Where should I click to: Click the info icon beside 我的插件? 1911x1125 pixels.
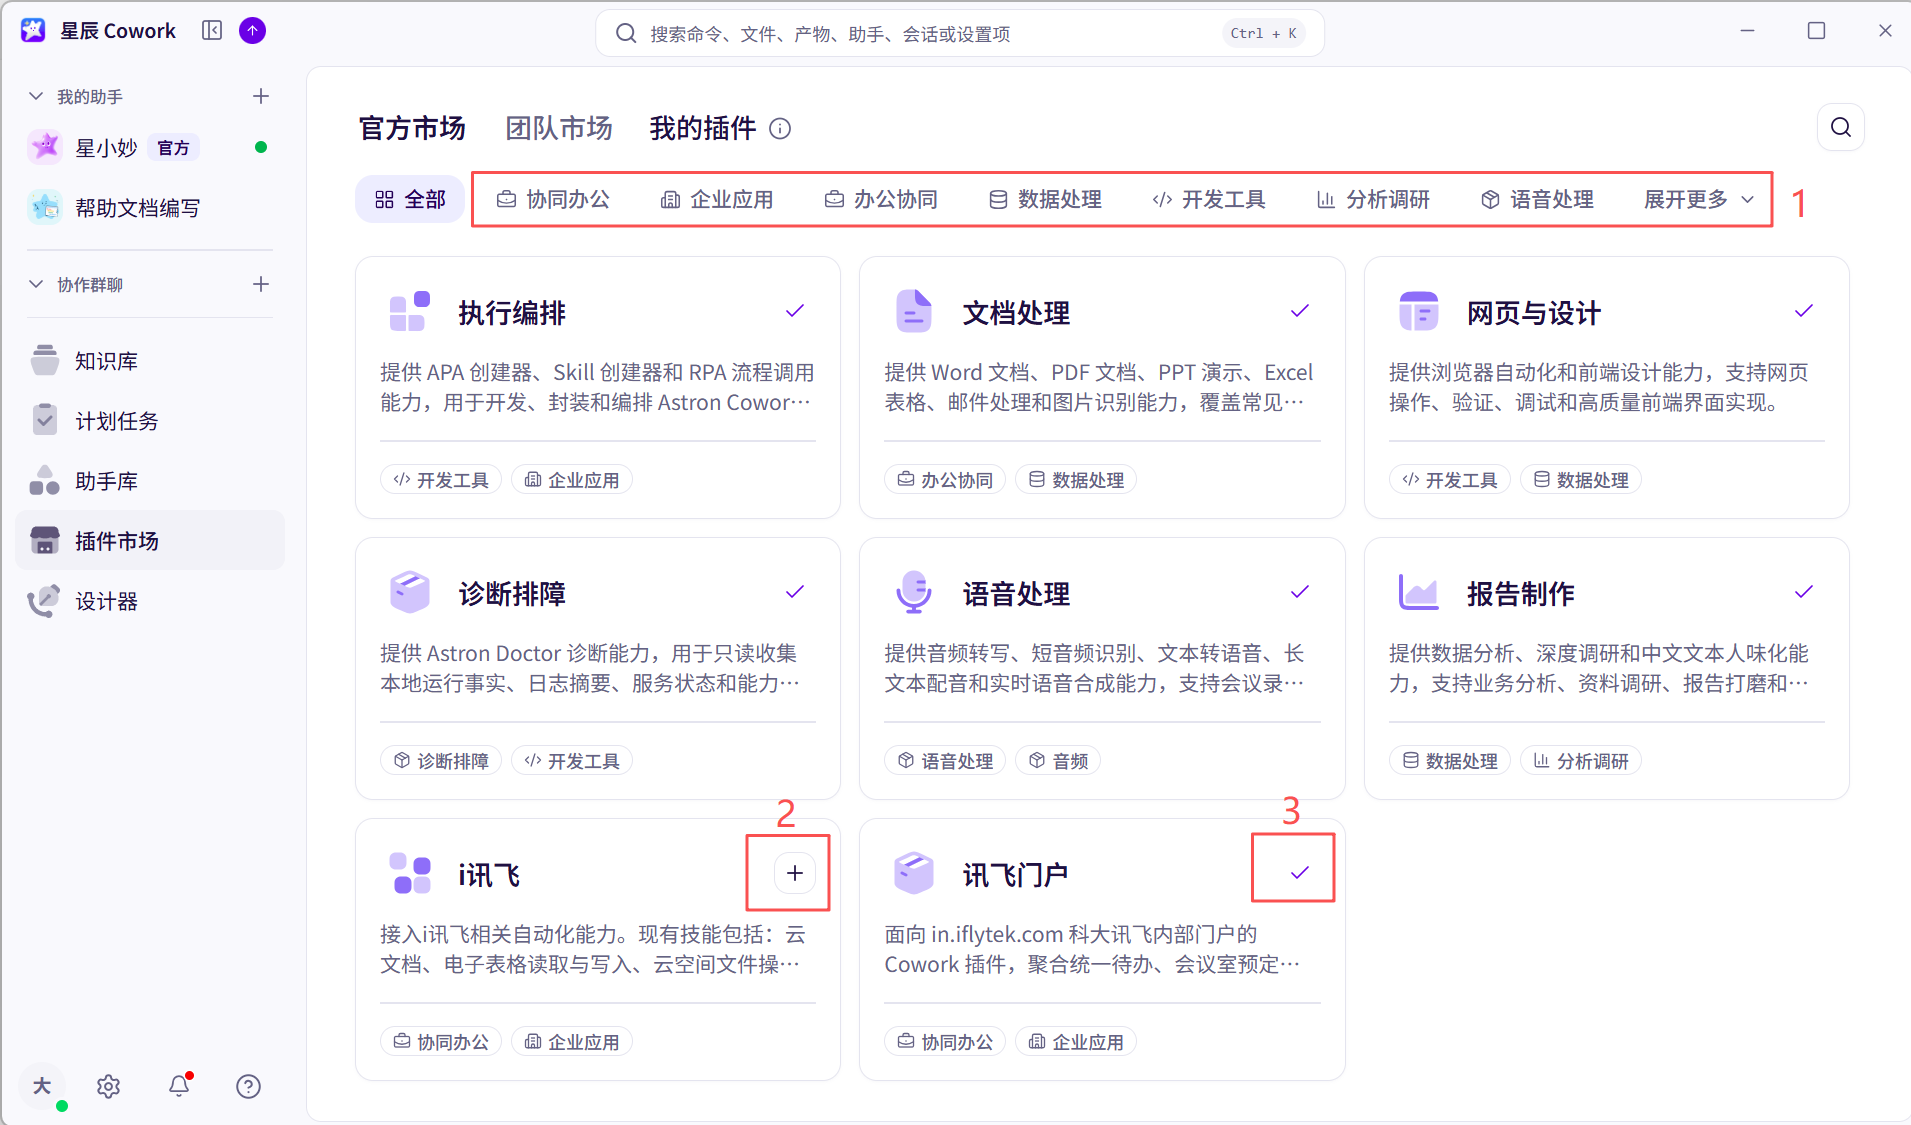[780, 129]
